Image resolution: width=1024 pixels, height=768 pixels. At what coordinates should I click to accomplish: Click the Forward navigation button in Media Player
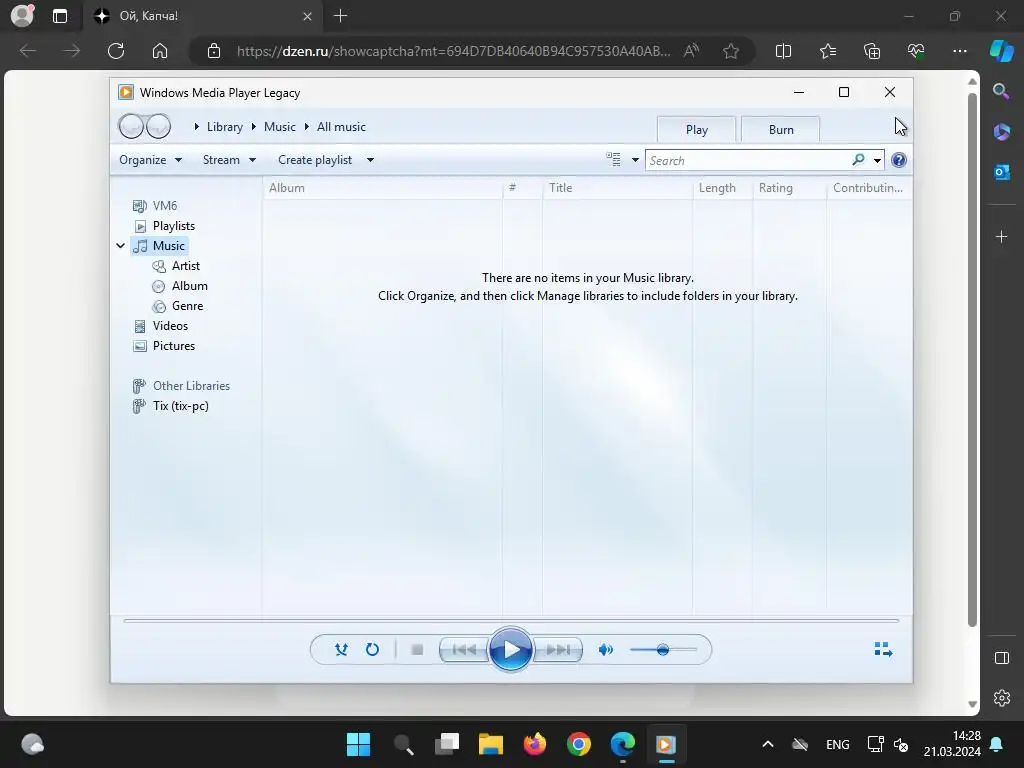(159, 126)
